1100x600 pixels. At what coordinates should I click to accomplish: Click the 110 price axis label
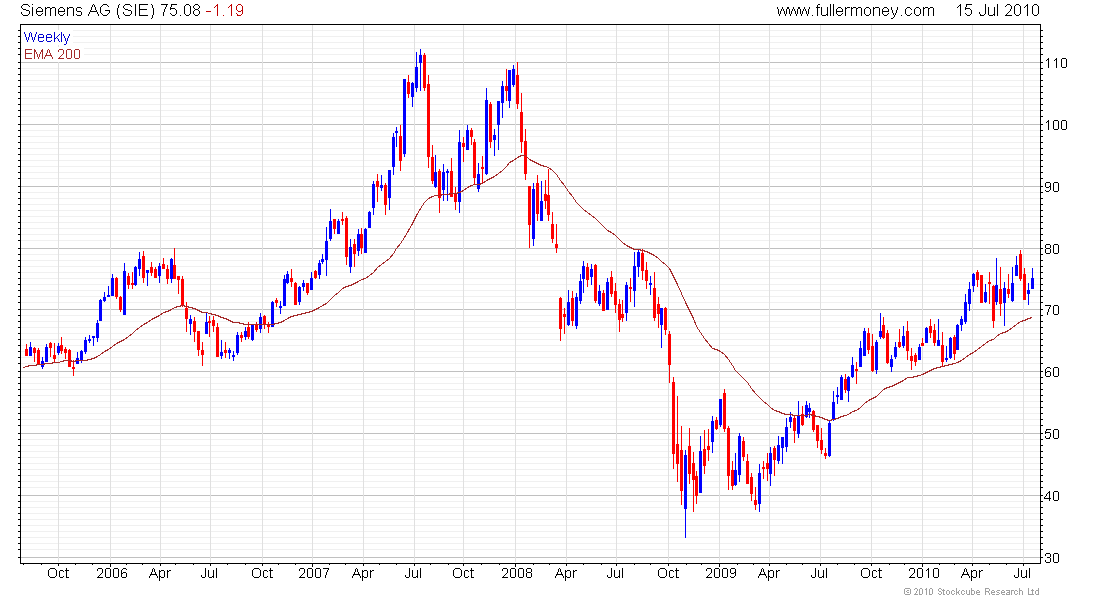click(1056, 63)
